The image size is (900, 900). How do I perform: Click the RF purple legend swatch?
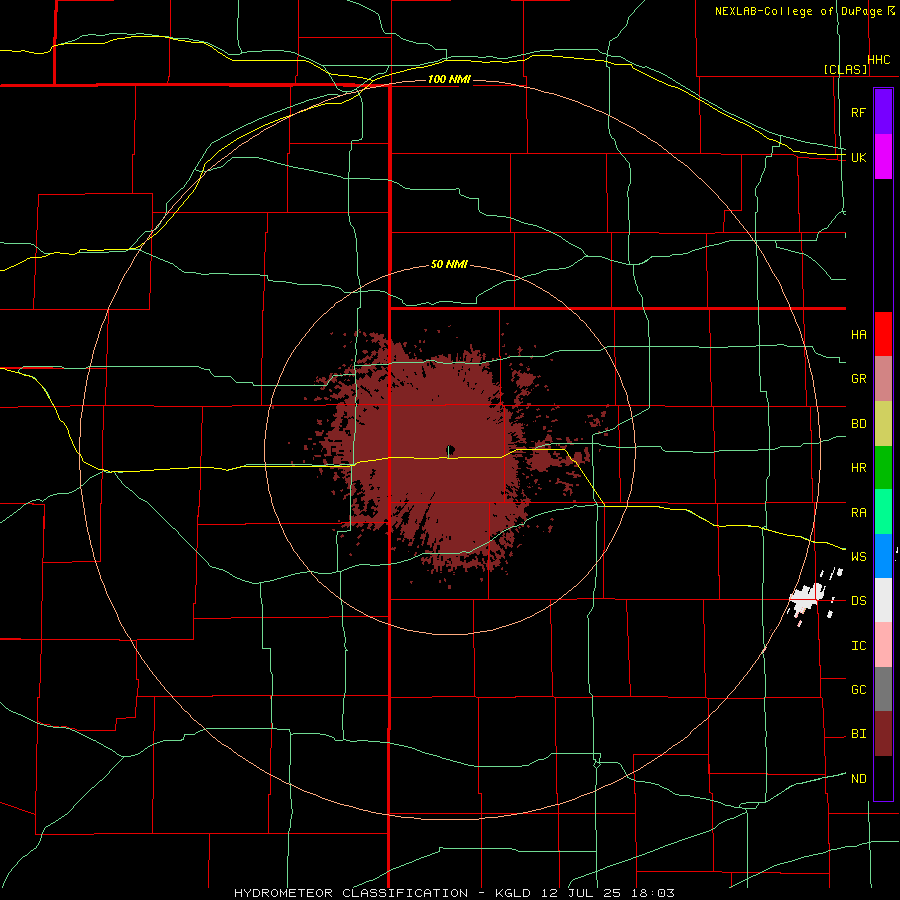883,112
